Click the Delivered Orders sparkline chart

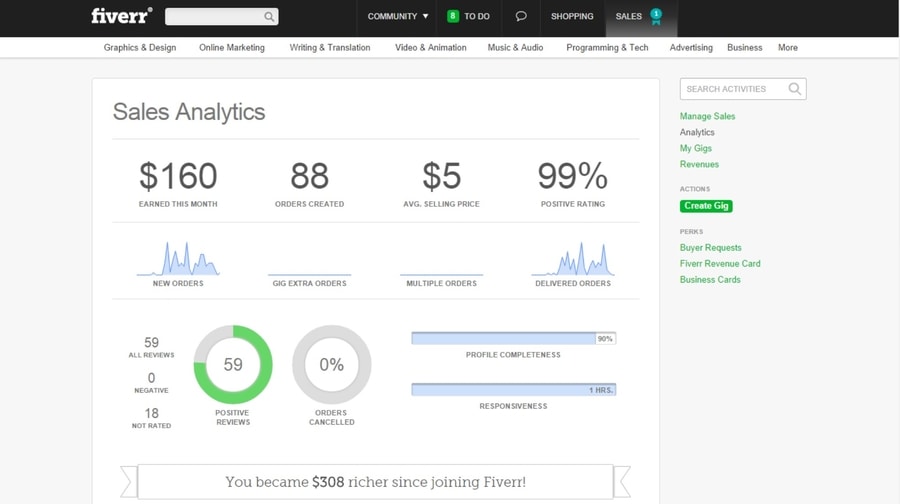coord(573,259)
